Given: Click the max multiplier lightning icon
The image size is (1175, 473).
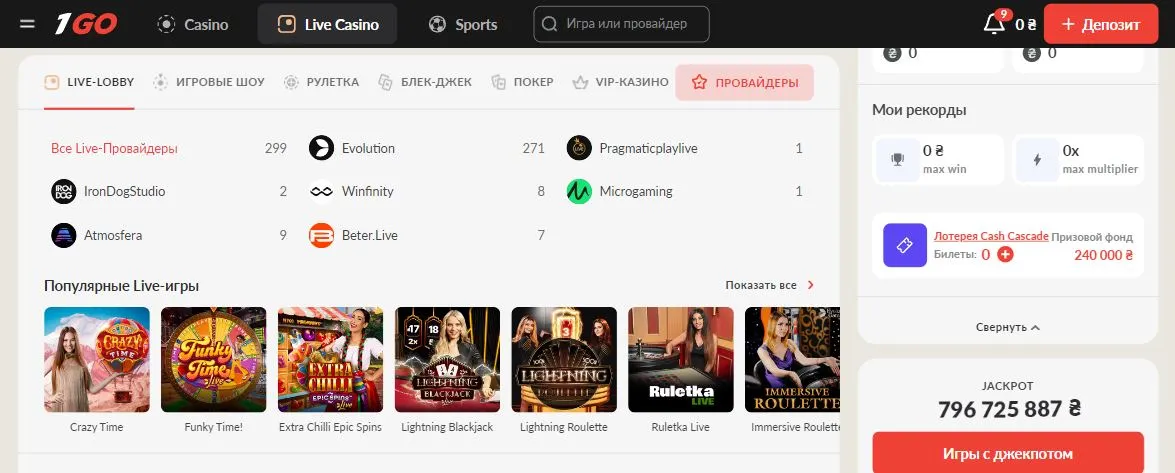Looking at the screenshot, I should click(x=1037, y=160).
